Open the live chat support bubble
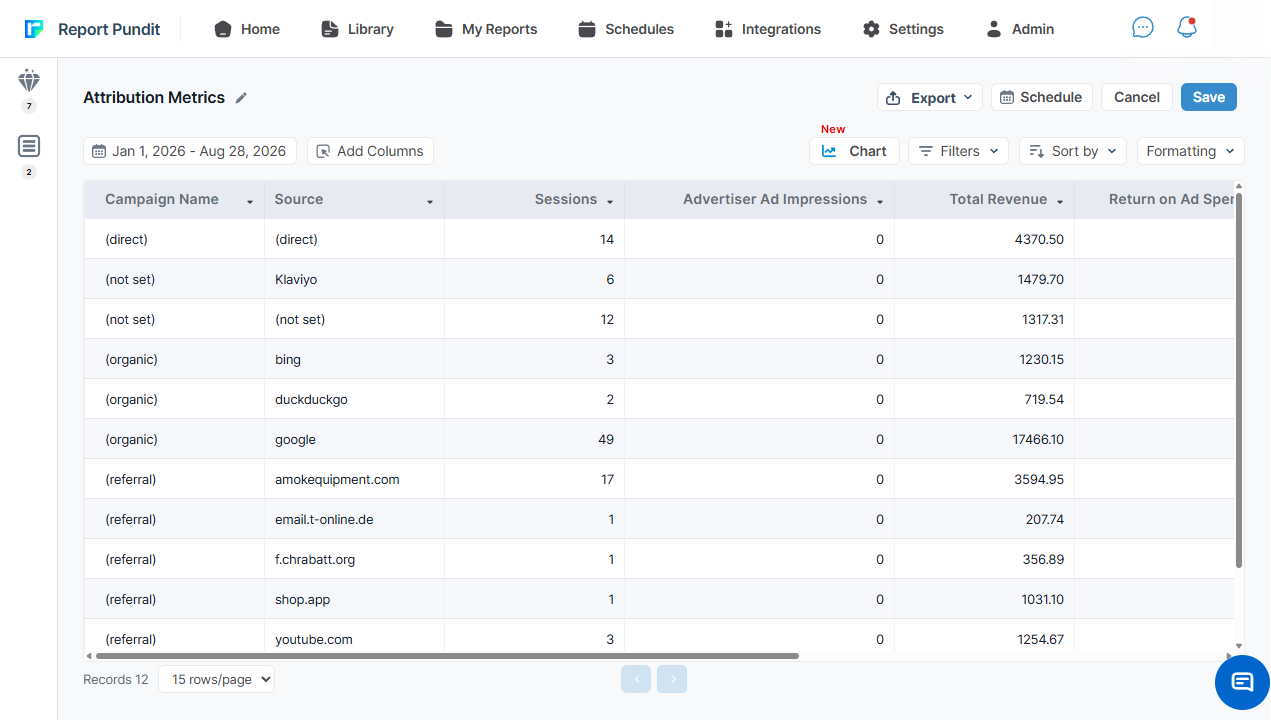The width and height of the screenshot is (1271, 720). click(x=1242, y=682)
